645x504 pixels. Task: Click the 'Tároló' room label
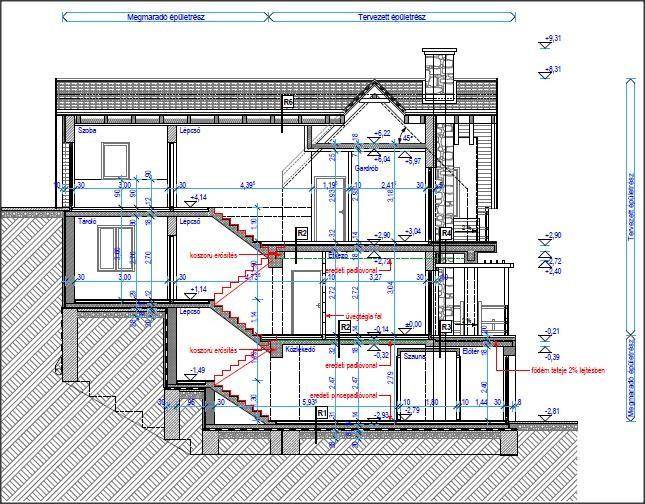(87, 220)
